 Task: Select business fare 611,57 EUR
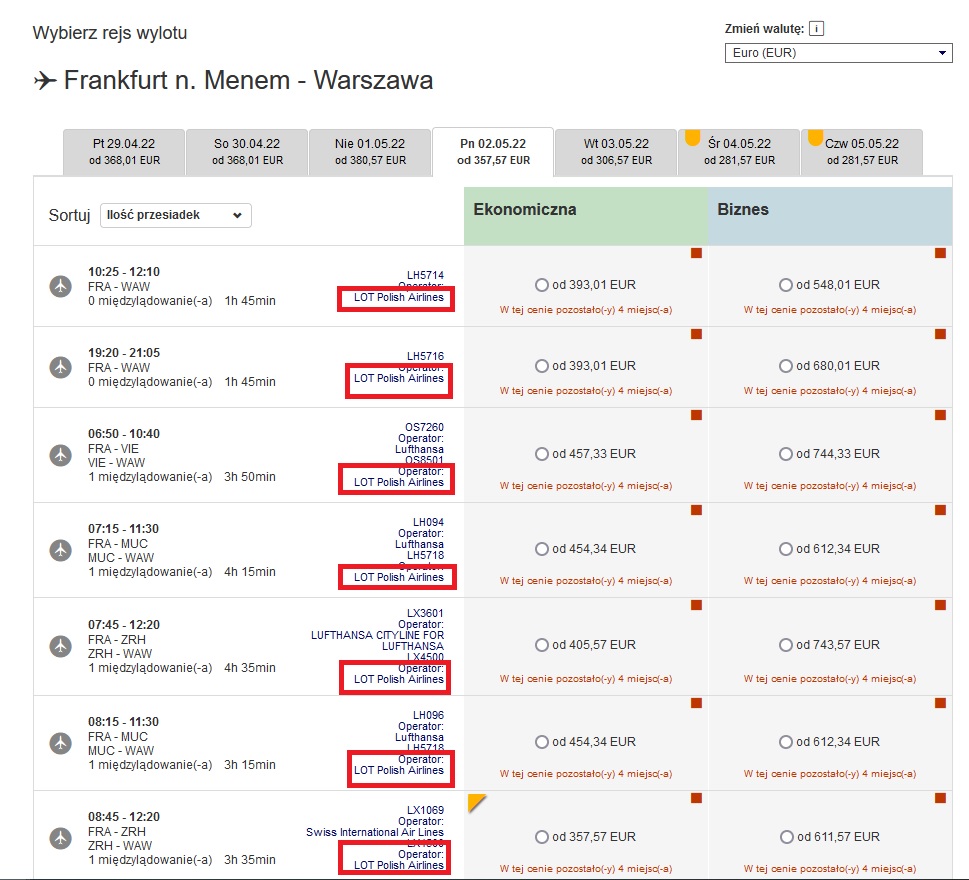tap(787, 837)
